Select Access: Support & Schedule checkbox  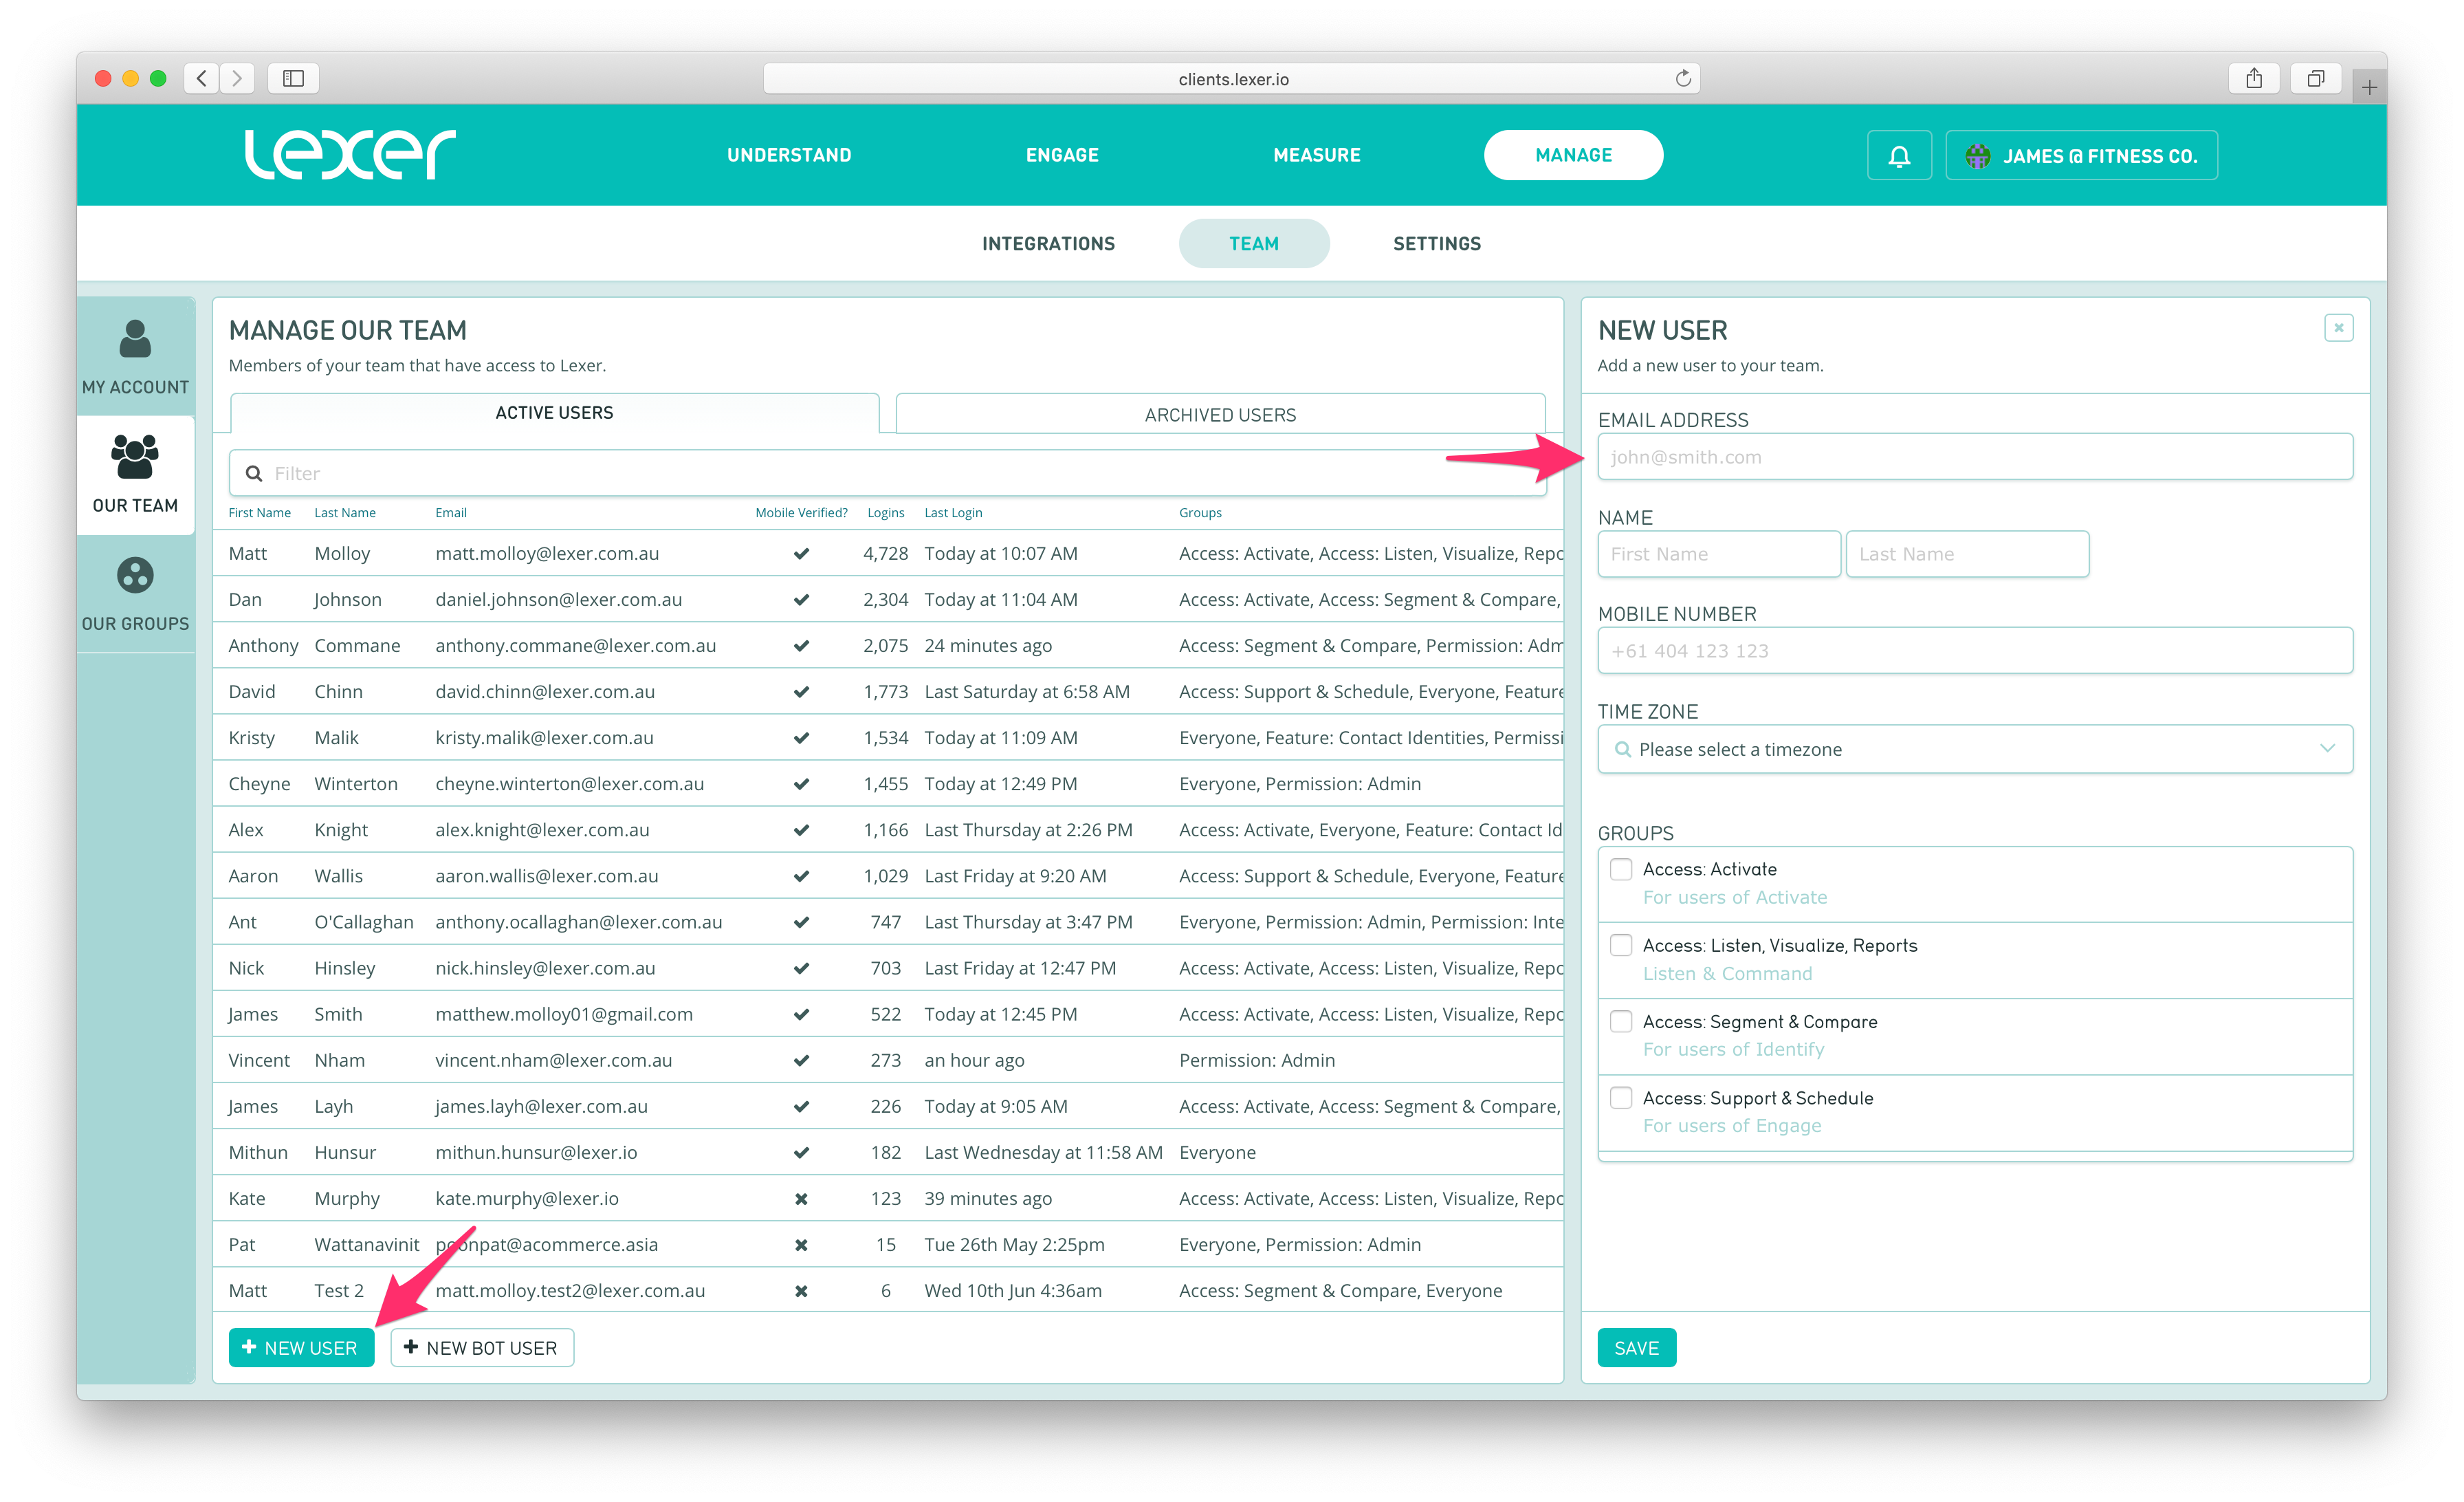pos(1621,1098)
